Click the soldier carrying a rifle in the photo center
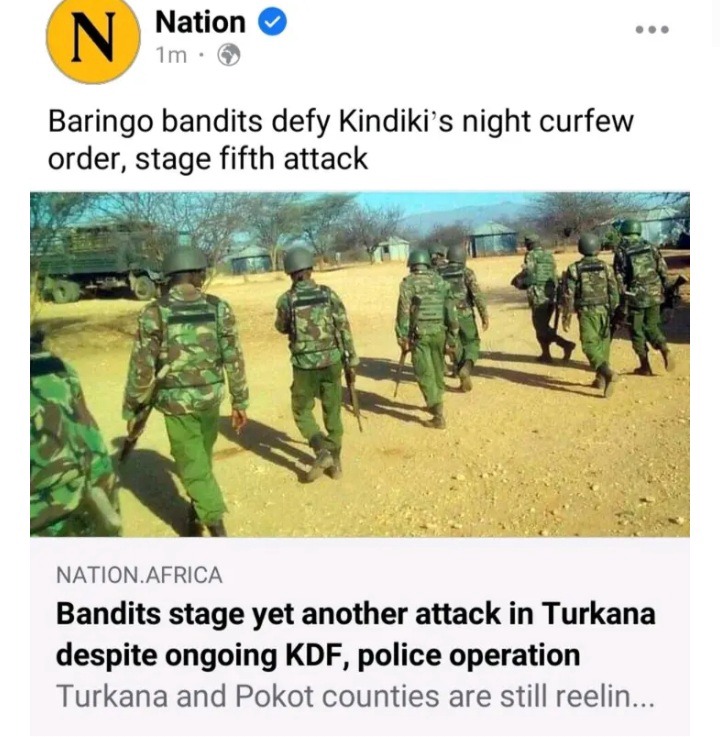 point(317,362)
